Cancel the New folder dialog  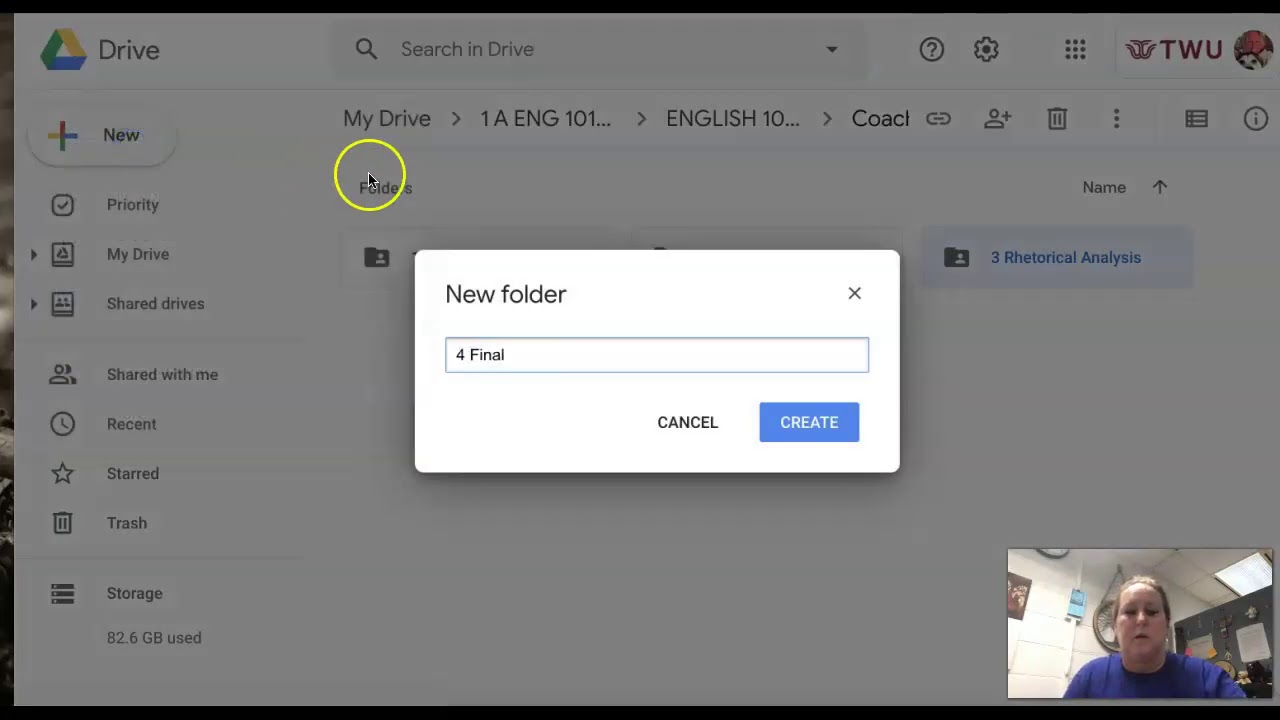pos(688,422)
